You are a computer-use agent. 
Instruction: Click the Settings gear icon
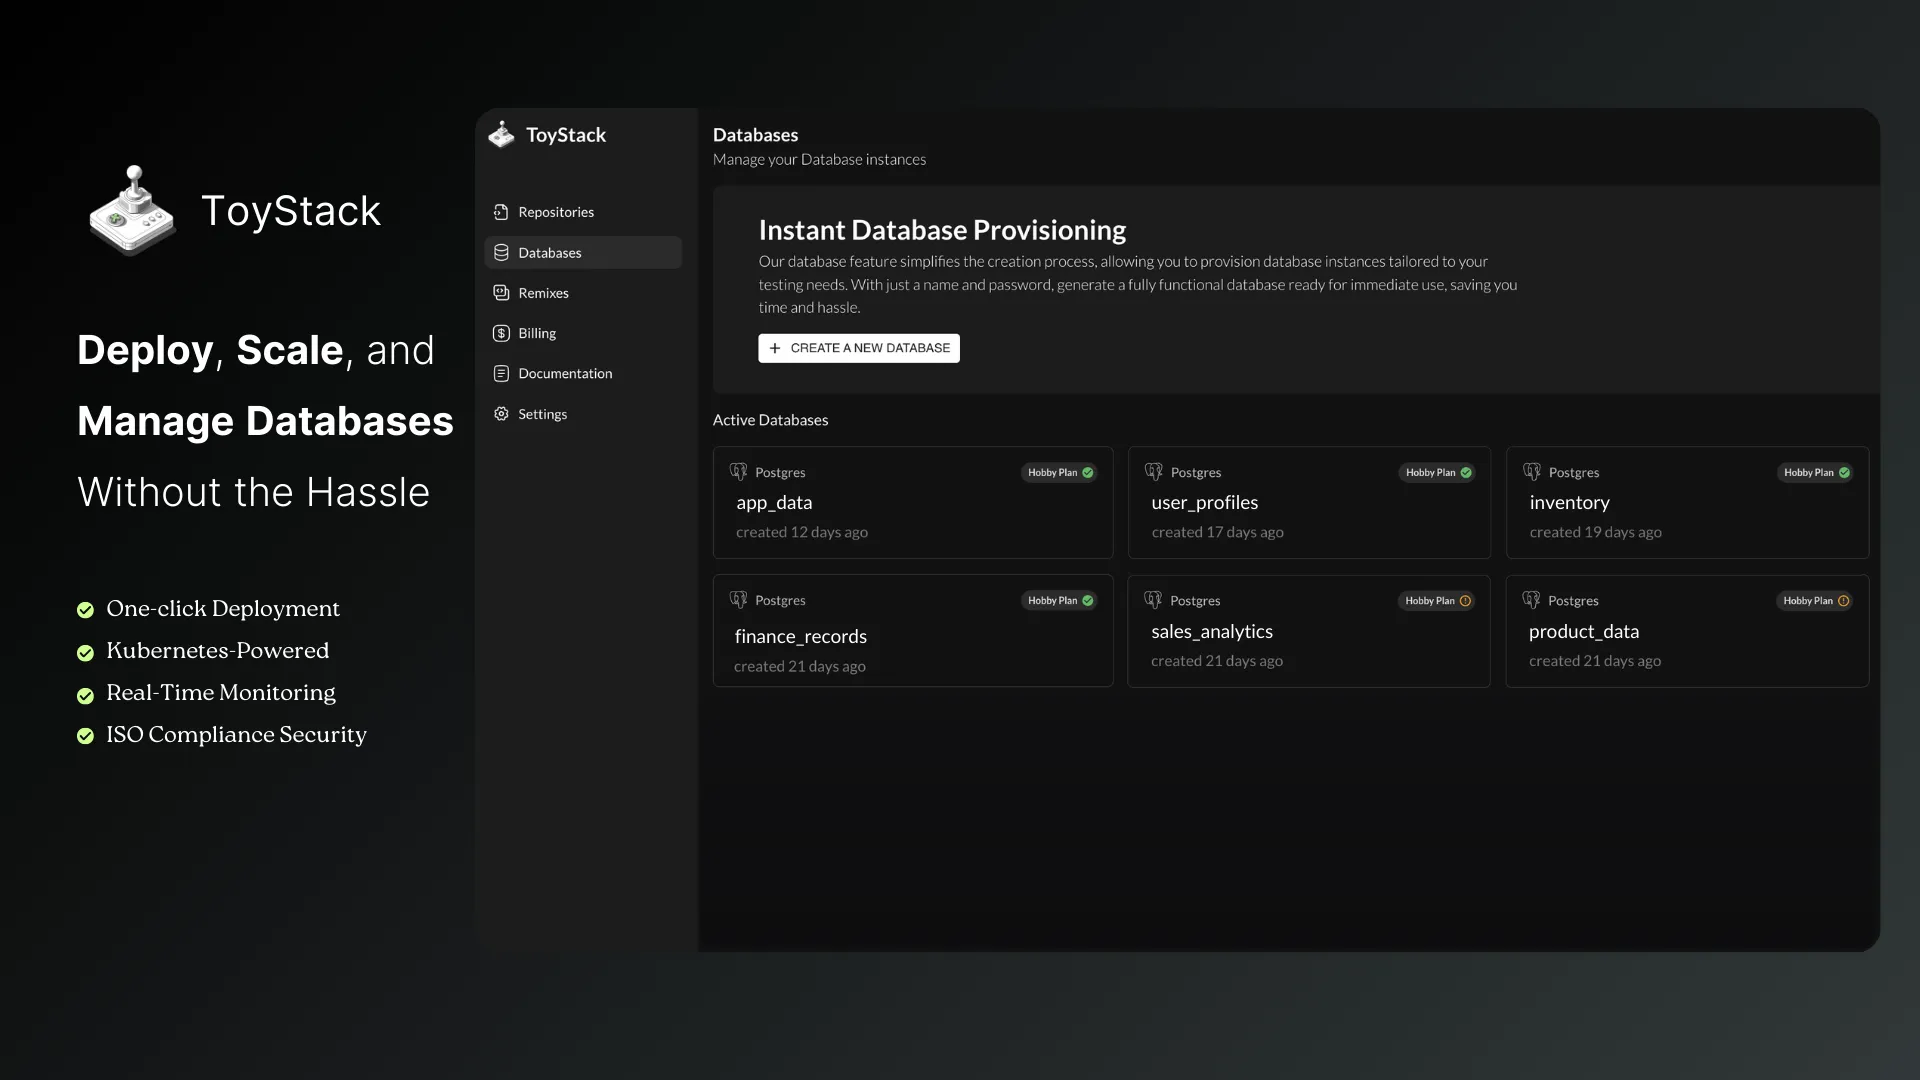coord(501,414)
